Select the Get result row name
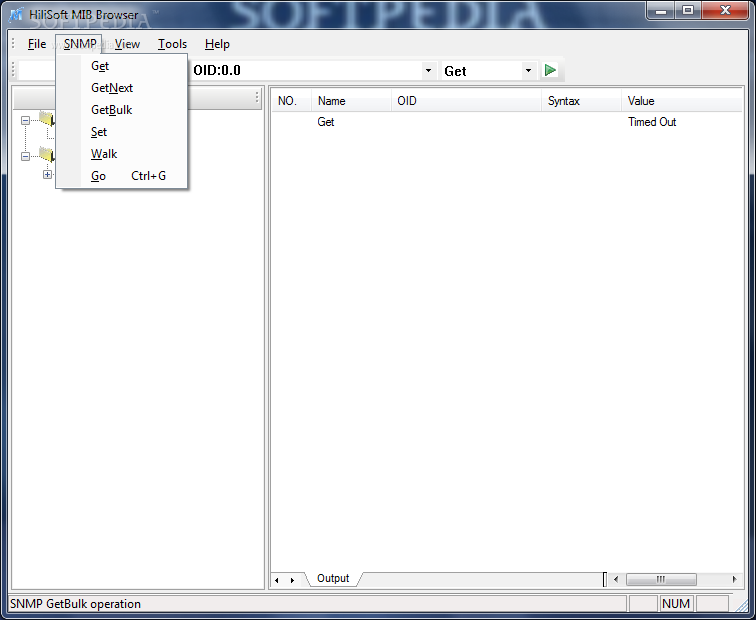Image resolution: width=756 pixels, height=620 pixels. [x=326, y=122]
